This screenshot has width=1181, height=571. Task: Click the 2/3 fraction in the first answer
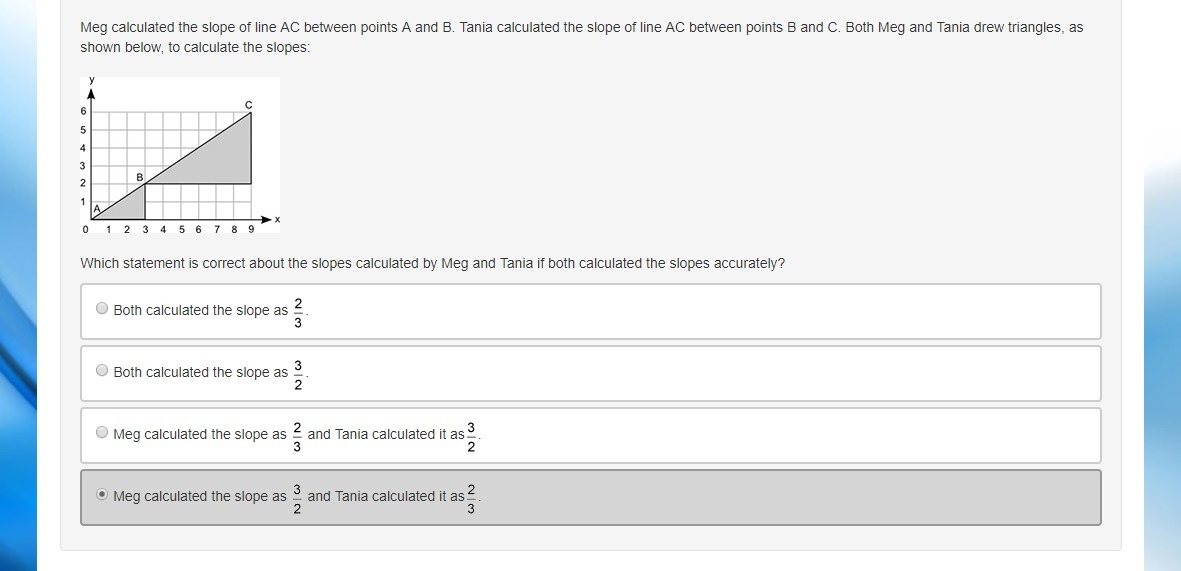pos(298,311)
